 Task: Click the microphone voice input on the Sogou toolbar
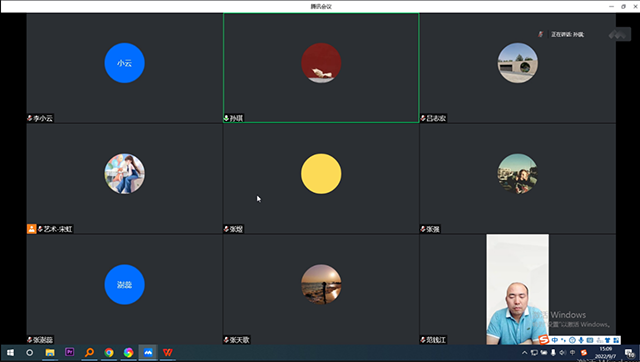(x=581, y=340)
